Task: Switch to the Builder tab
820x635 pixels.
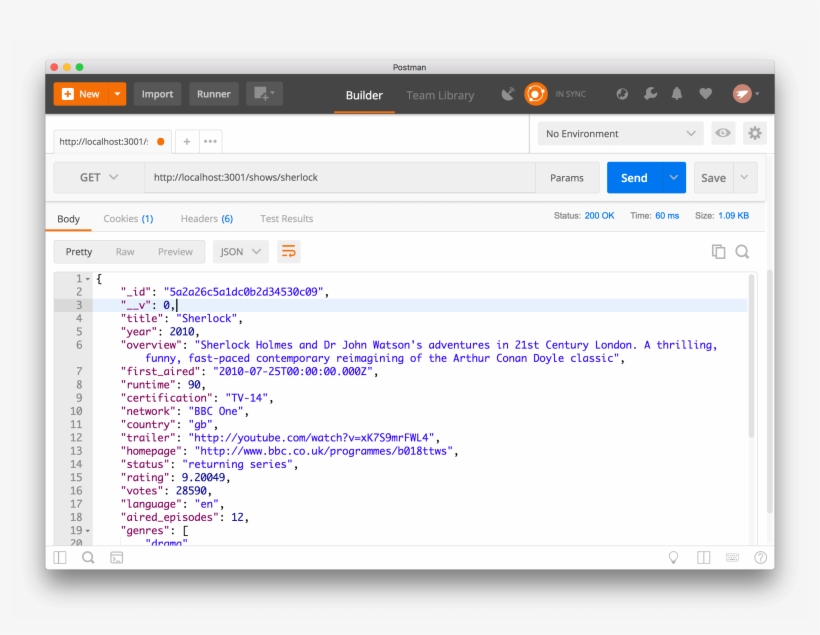Action: pos(364,95)
